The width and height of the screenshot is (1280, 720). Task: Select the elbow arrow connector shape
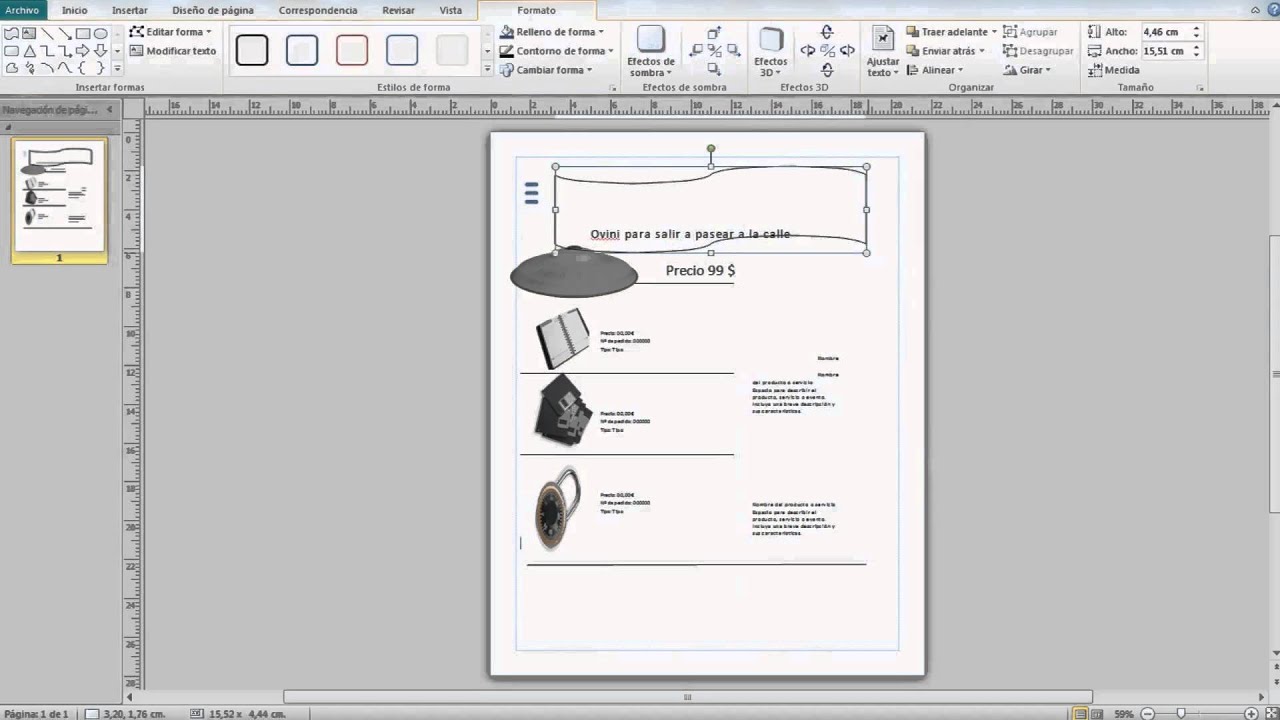65,51
